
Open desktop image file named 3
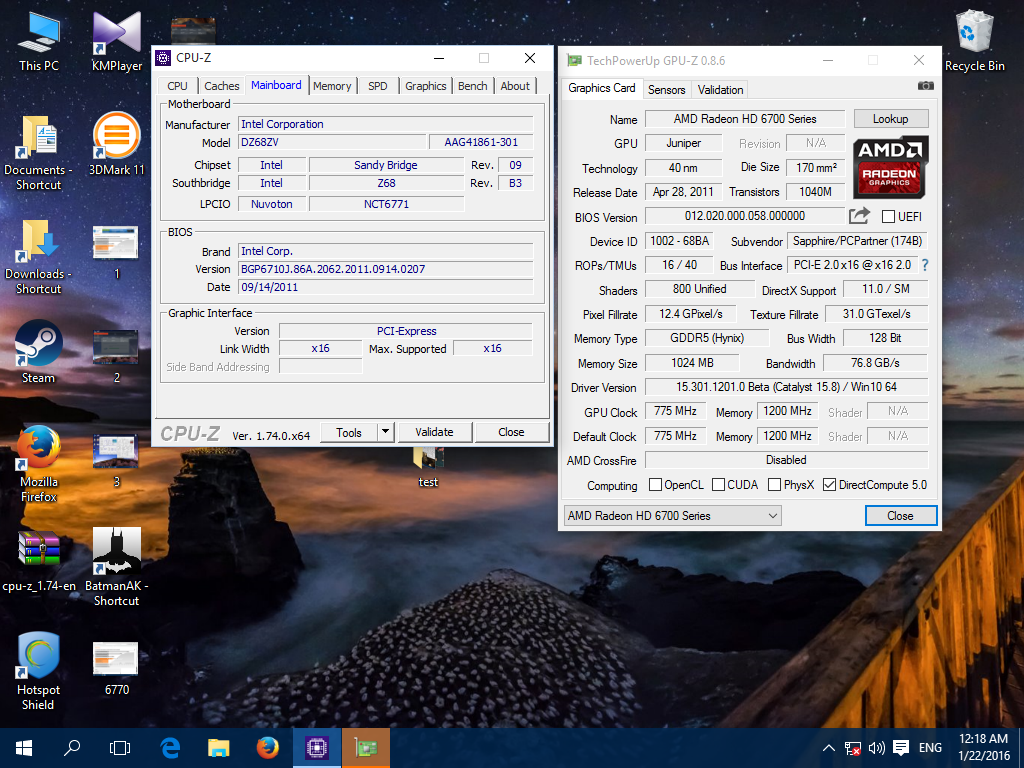(x=116, y=460)
